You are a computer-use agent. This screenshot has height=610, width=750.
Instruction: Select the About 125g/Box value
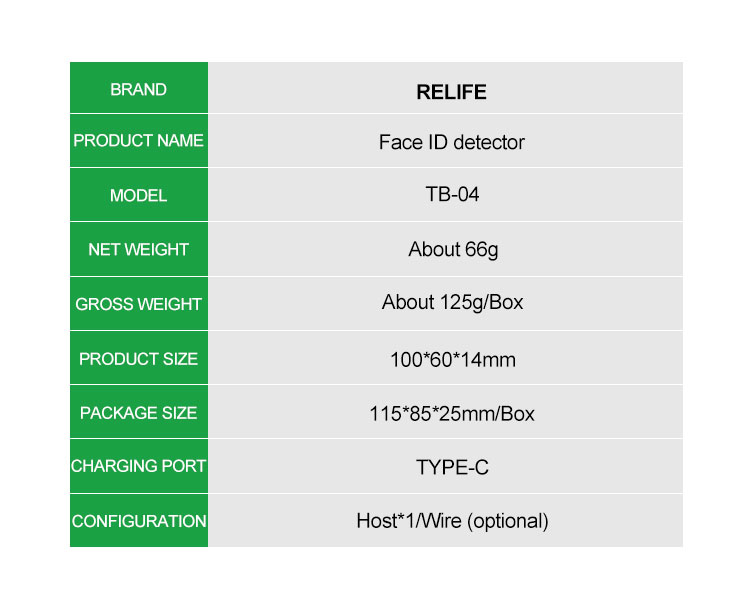tap(452, 302)
